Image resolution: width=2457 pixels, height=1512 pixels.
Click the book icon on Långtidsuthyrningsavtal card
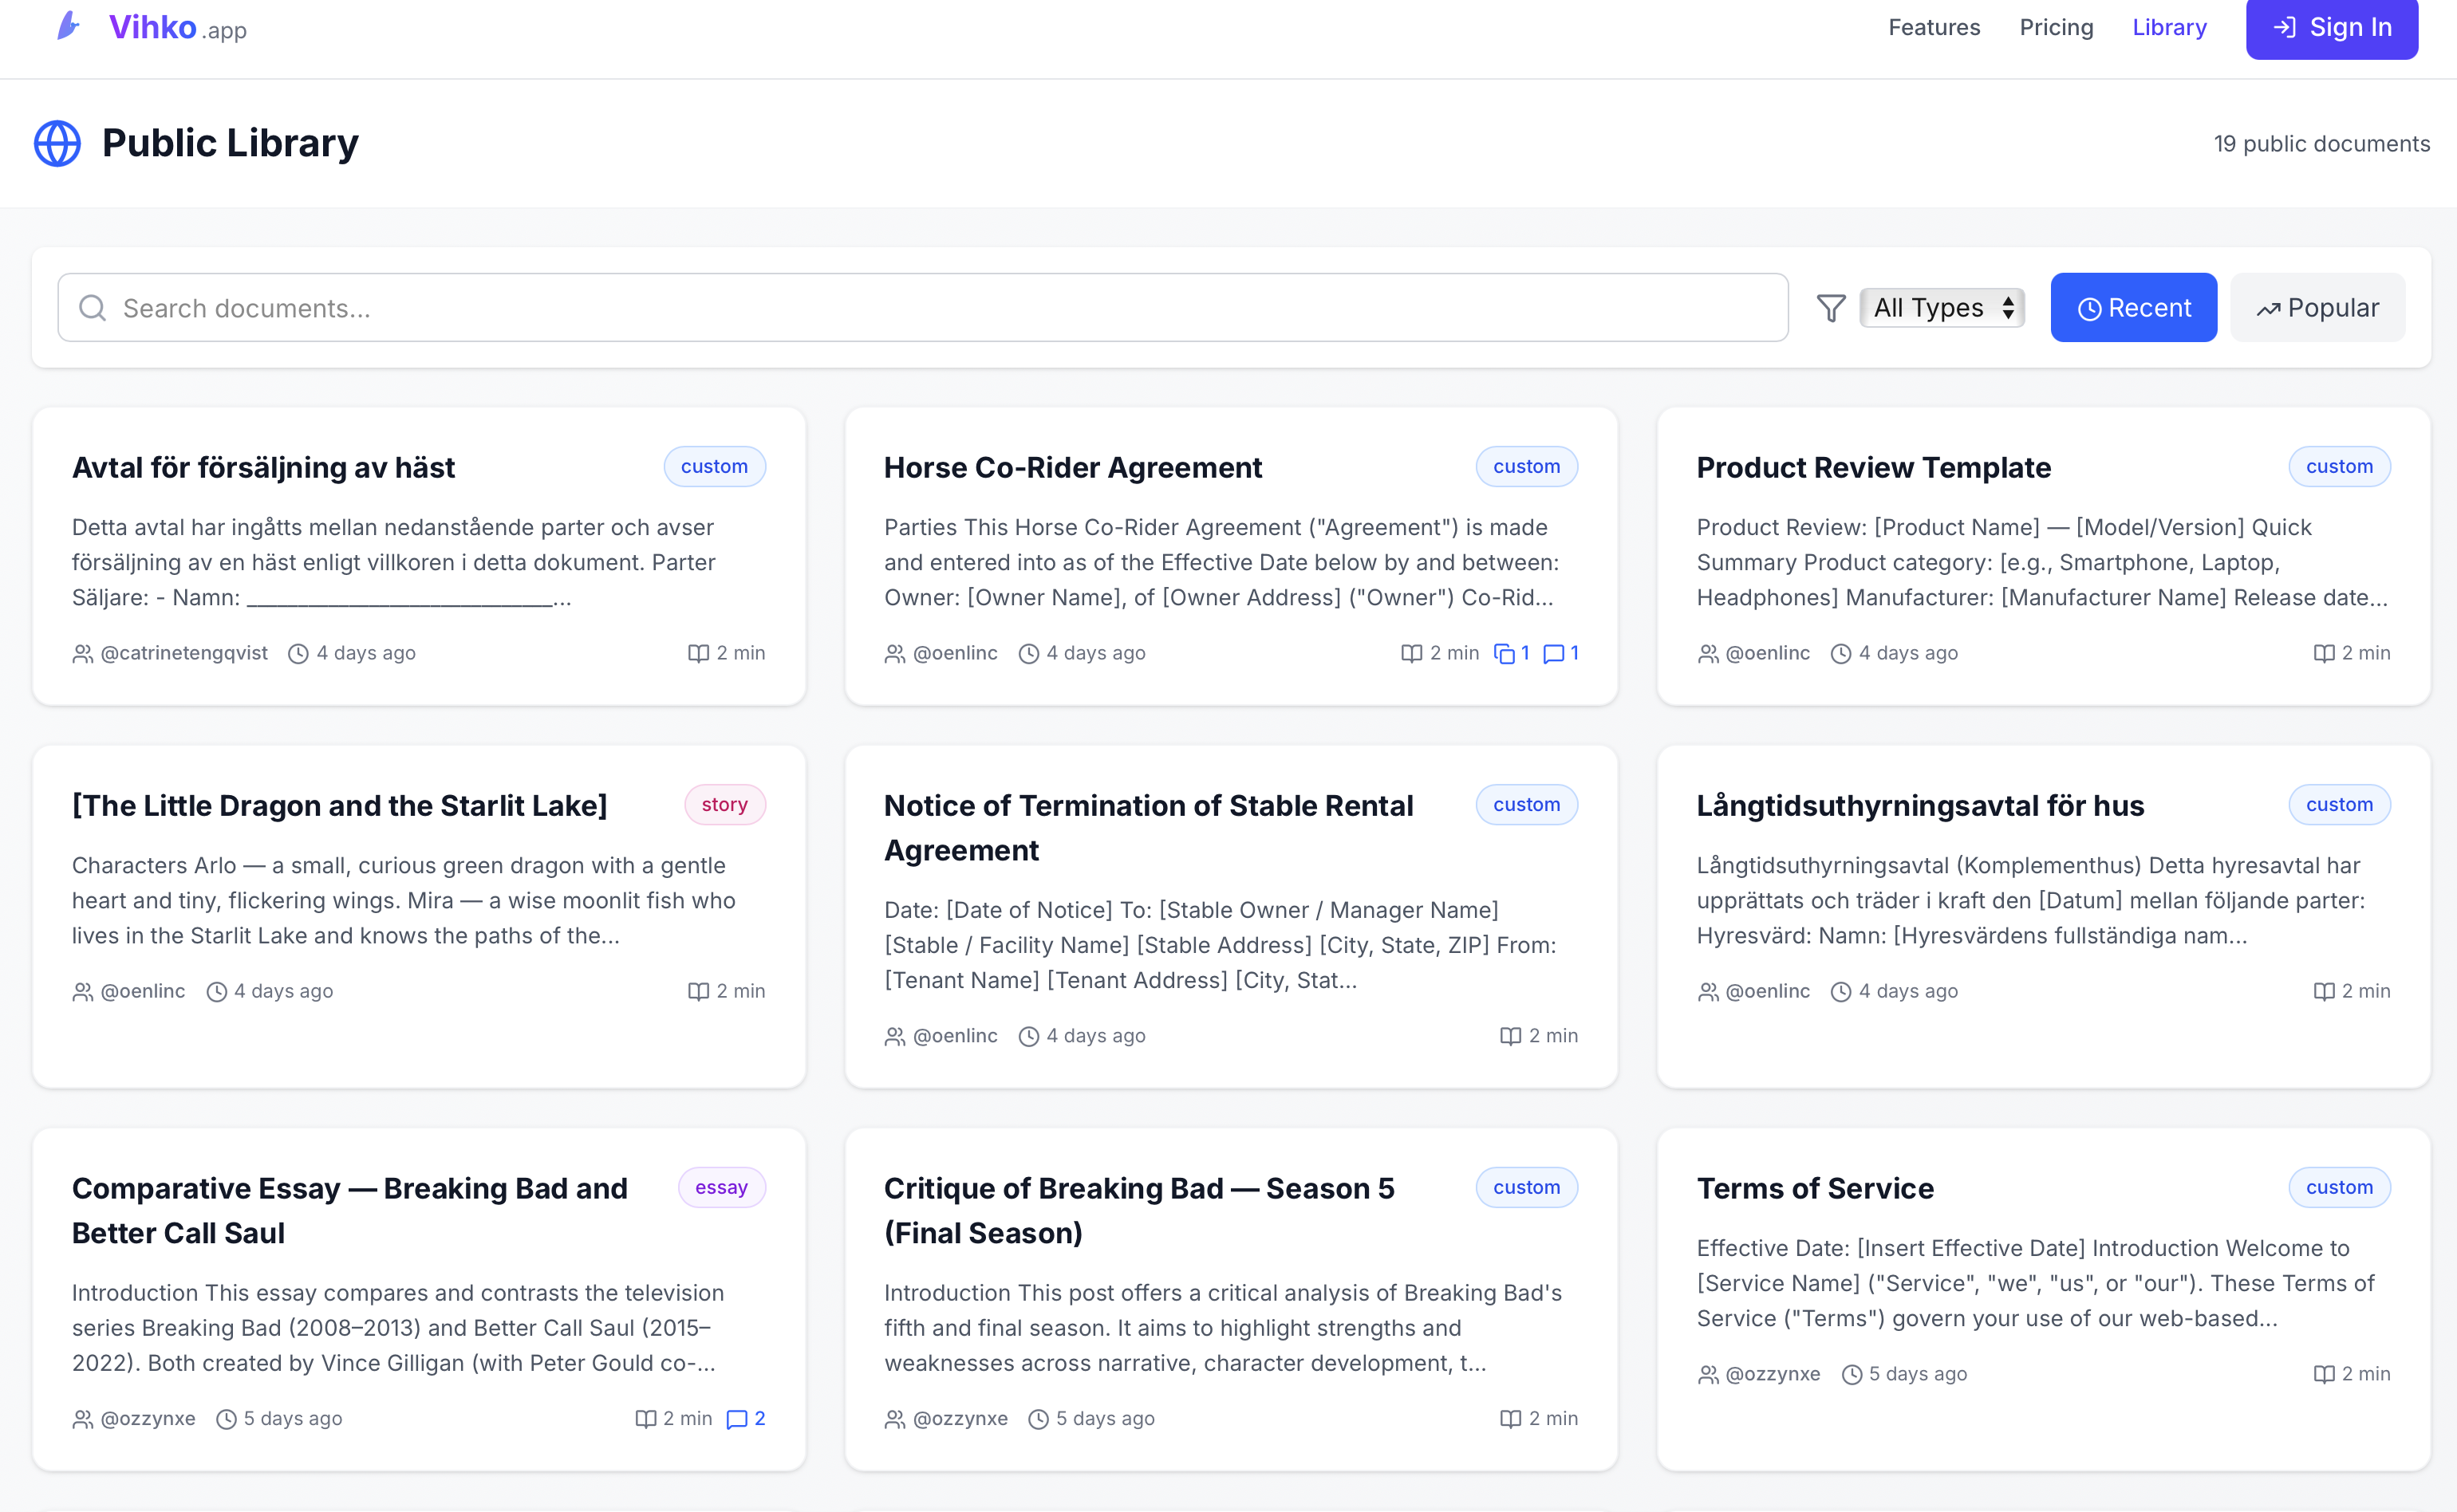point(2323,992)
